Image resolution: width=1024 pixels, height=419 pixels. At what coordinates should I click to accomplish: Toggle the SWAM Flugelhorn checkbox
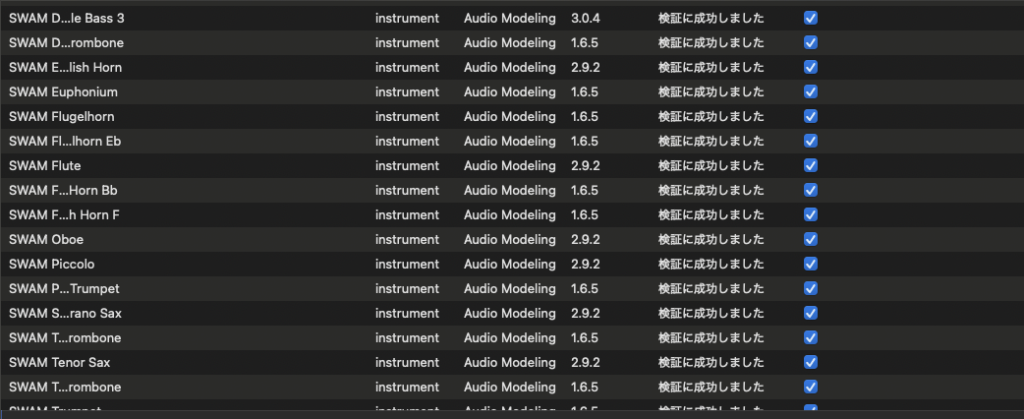pyautogui.click(x=811, y=116)
